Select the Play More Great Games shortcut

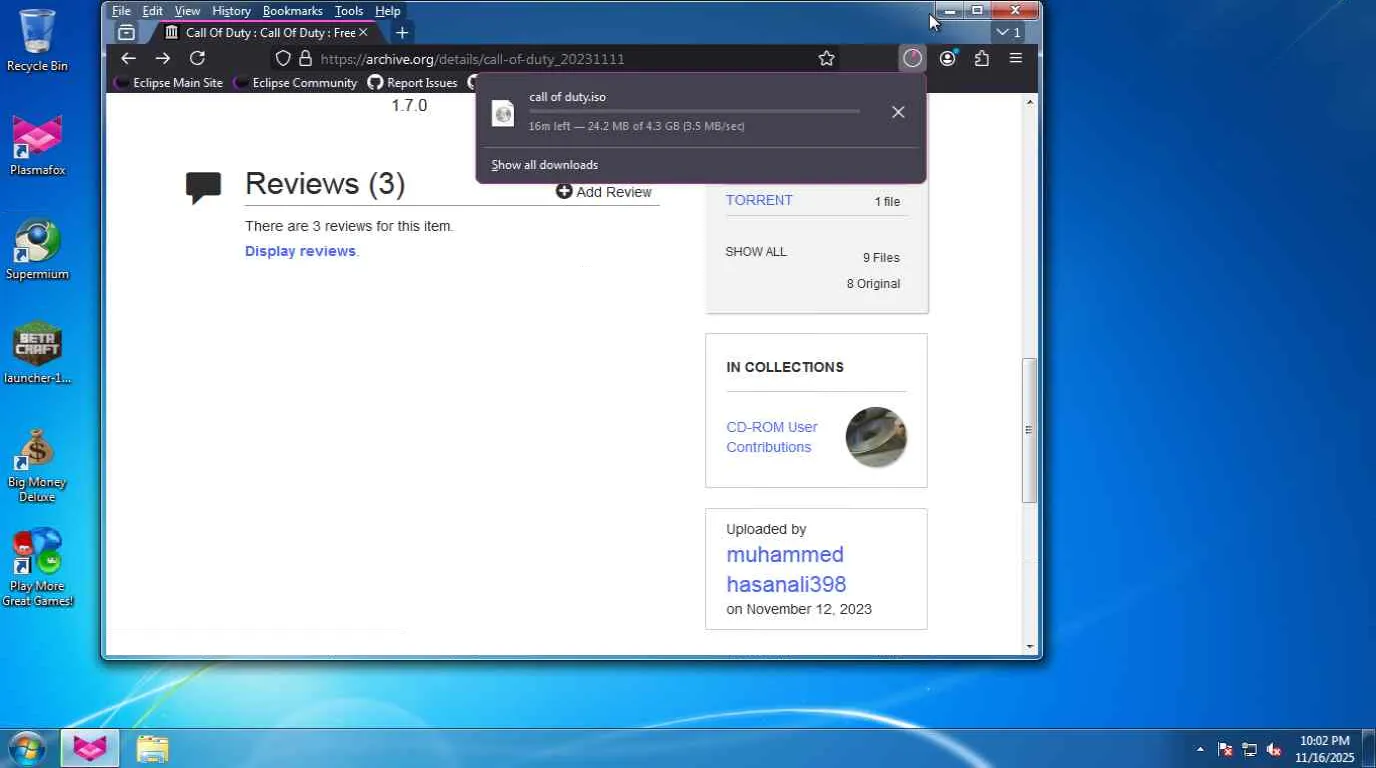click(x=37, y=568)
